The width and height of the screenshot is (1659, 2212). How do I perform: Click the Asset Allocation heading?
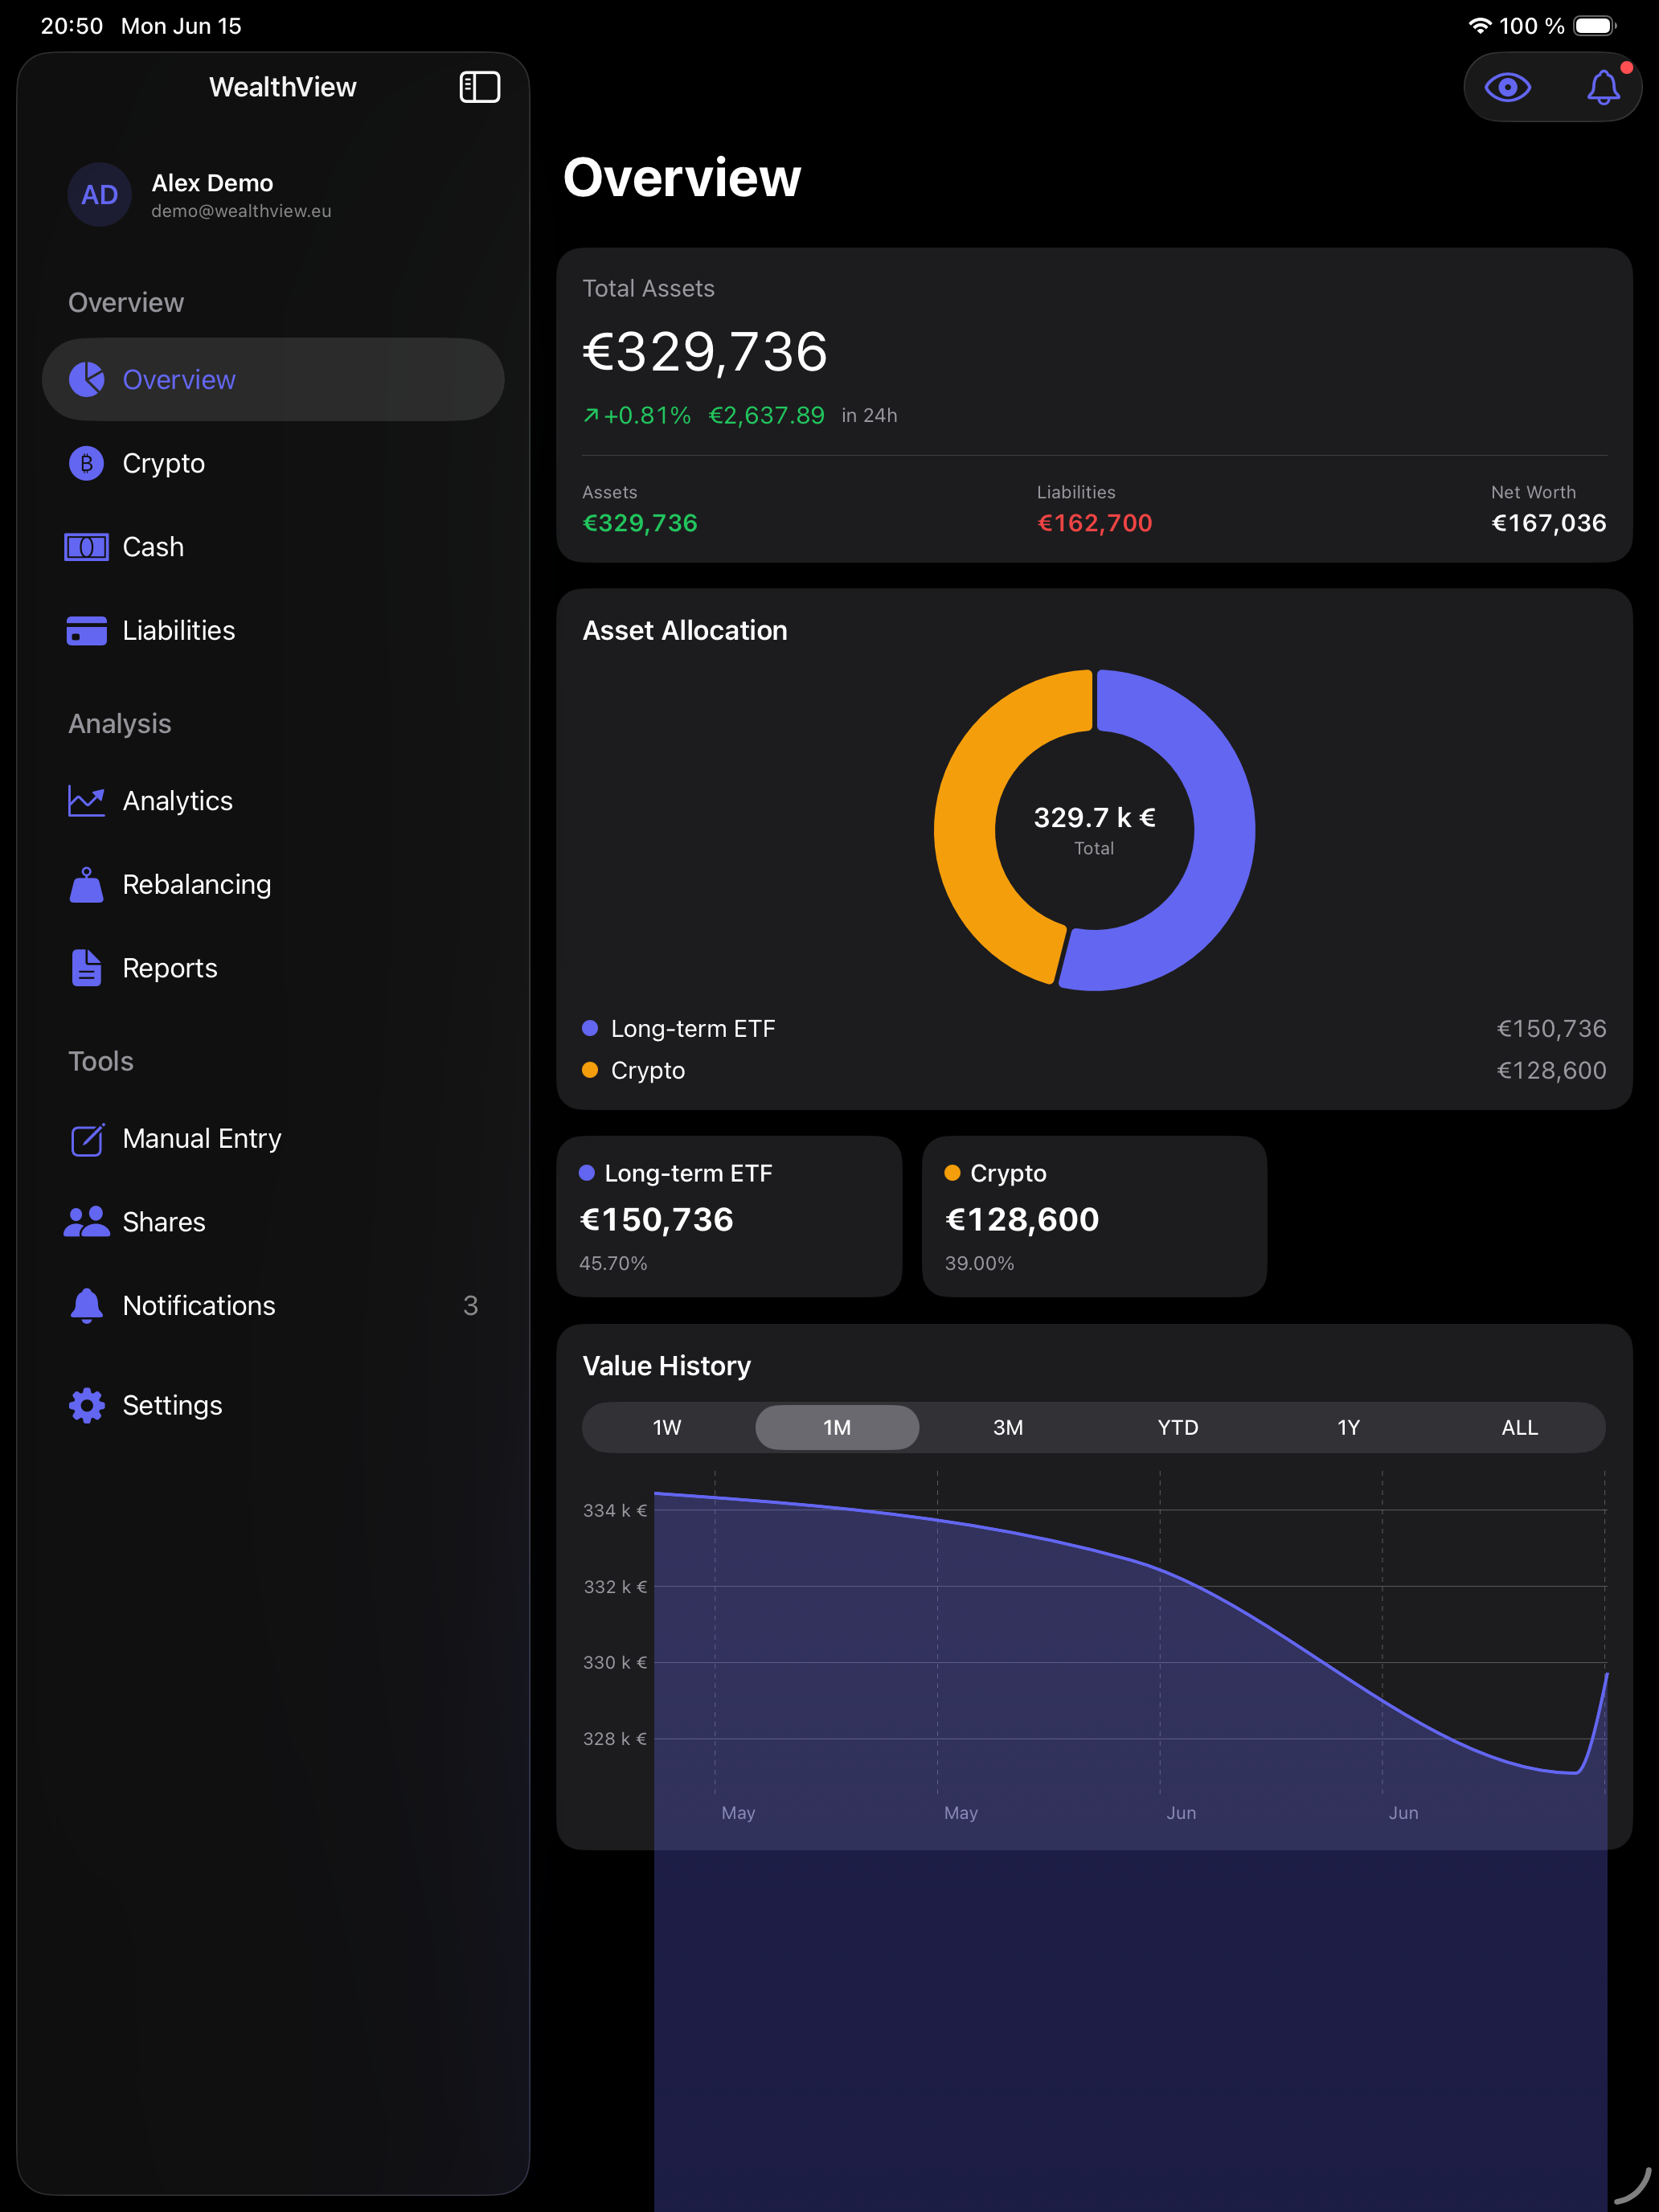point(685,630)
